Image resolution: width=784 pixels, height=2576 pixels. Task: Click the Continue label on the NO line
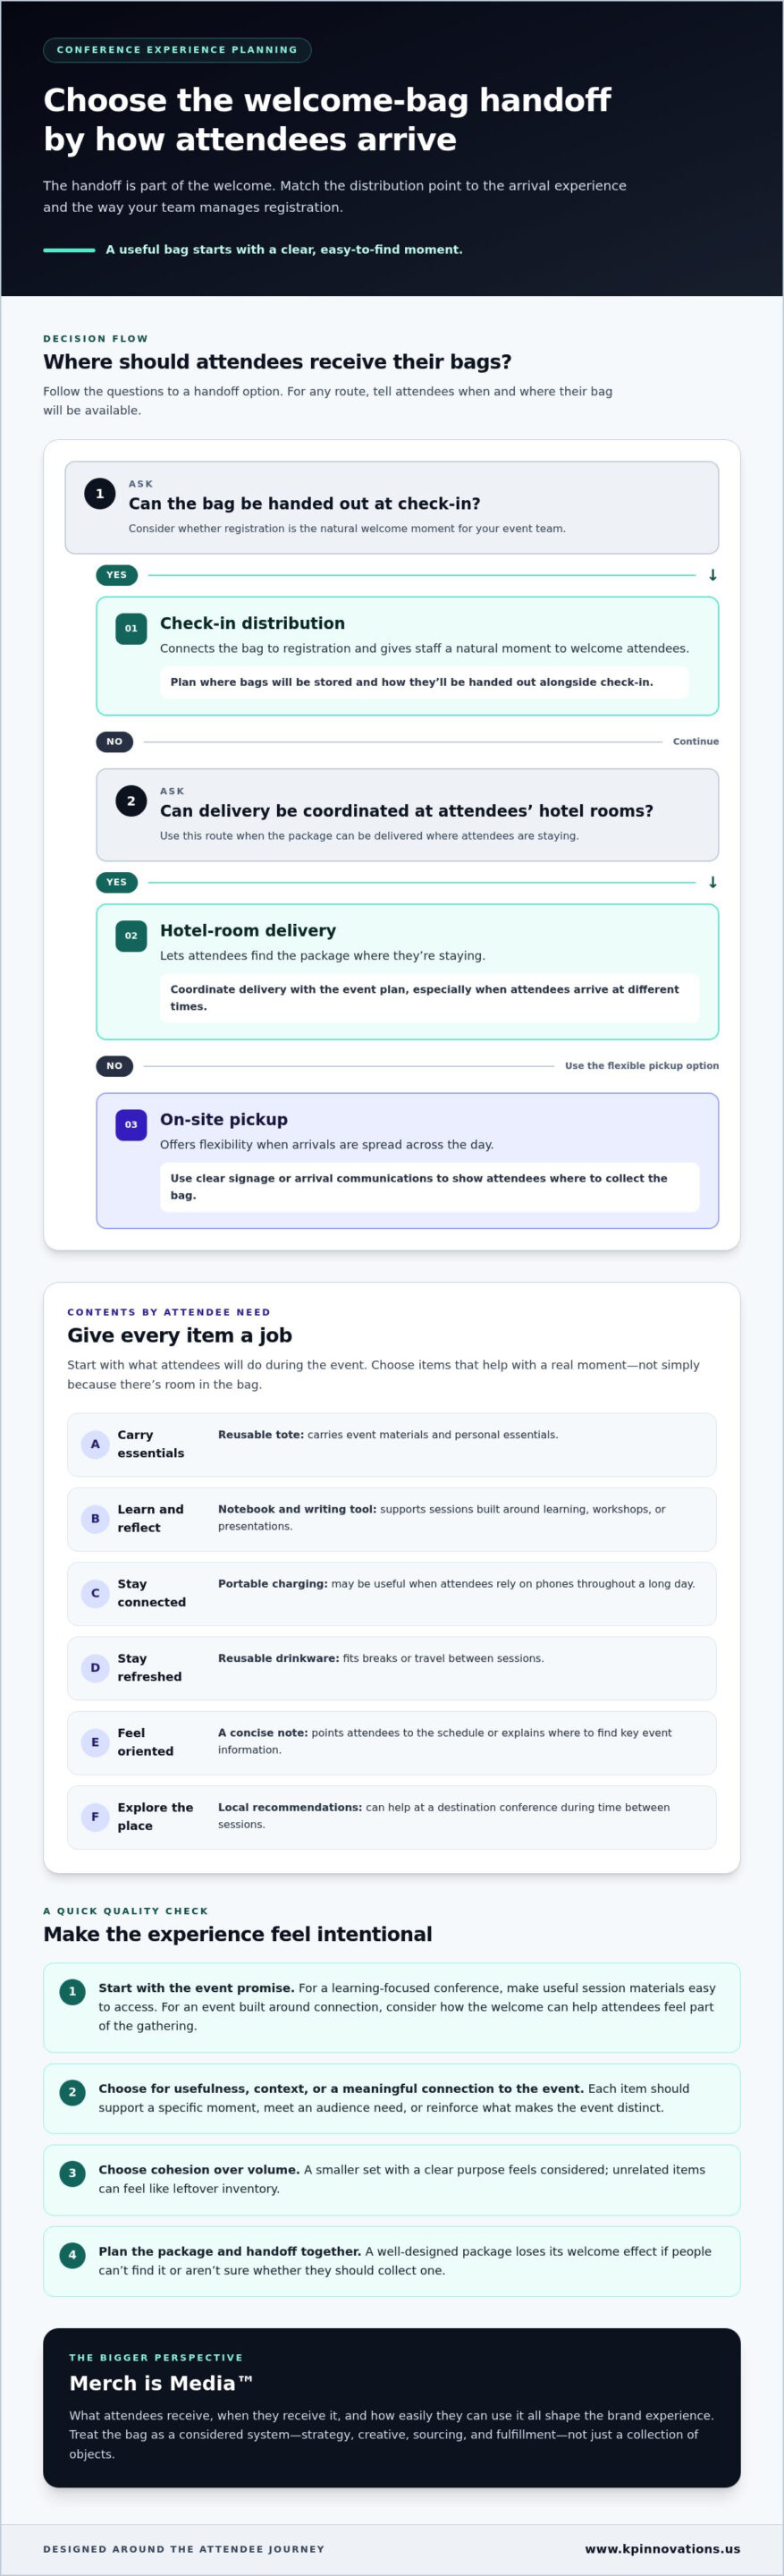click(x=696, y=742)
